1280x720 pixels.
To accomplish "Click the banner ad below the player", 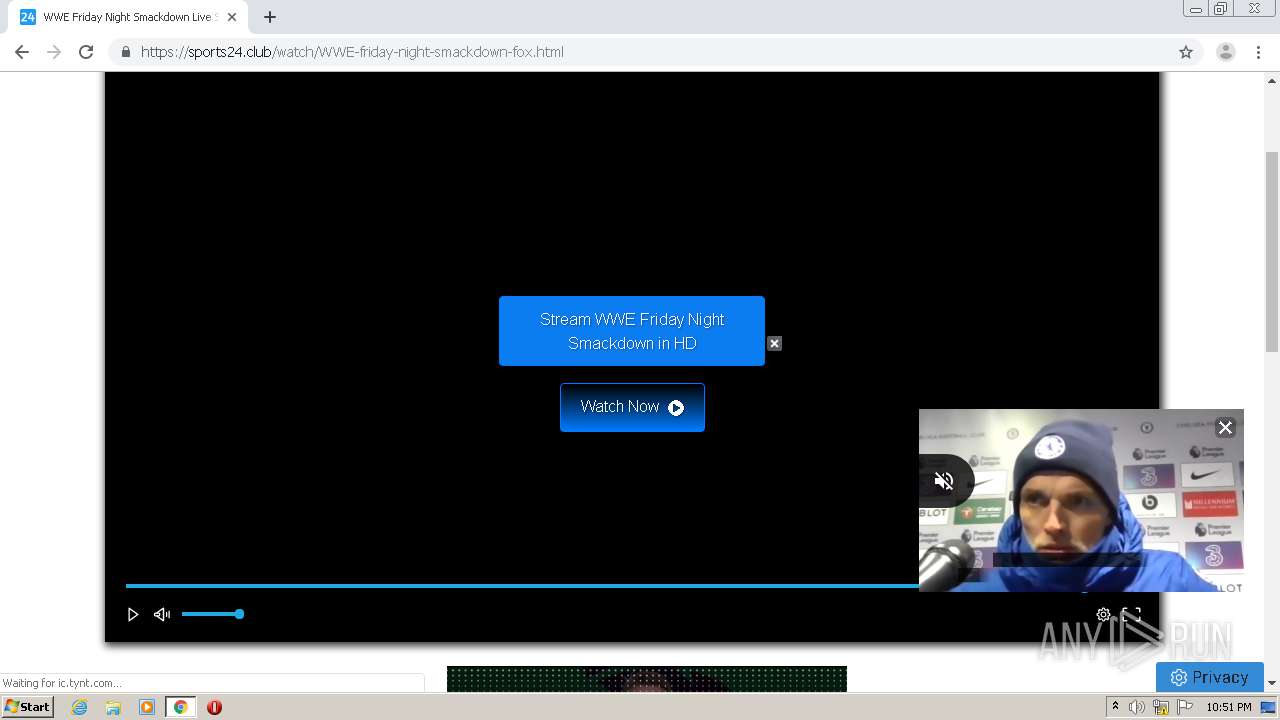I will click(647, 679).
